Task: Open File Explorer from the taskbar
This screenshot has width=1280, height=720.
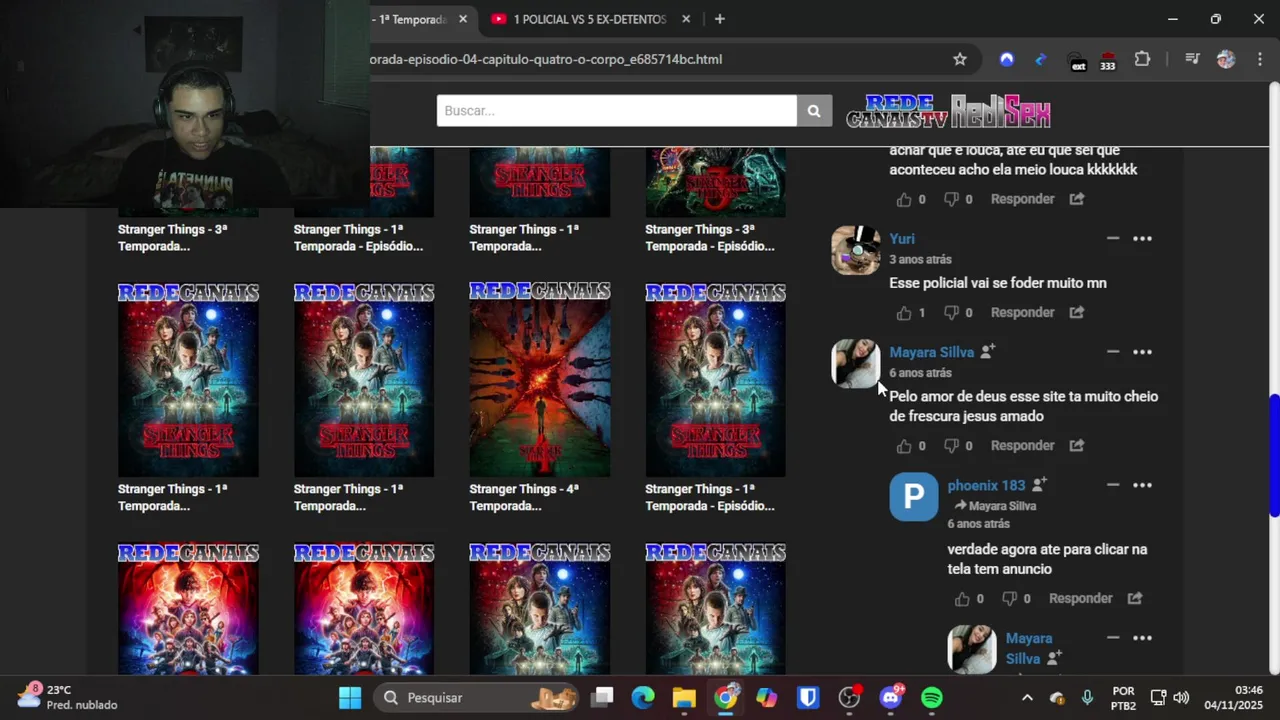Action: tap(684, 698)
